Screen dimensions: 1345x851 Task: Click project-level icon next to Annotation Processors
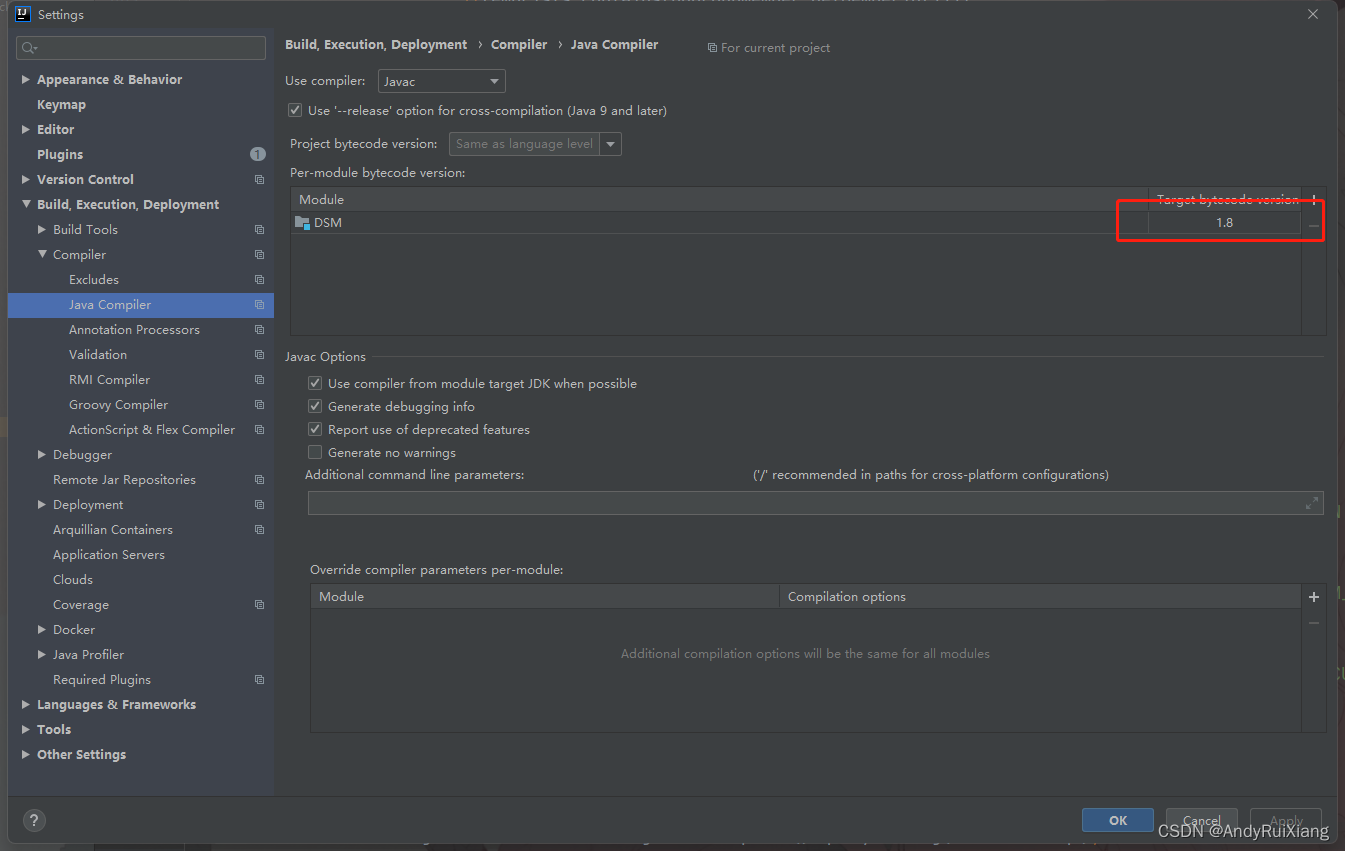[x=259, y=330]
